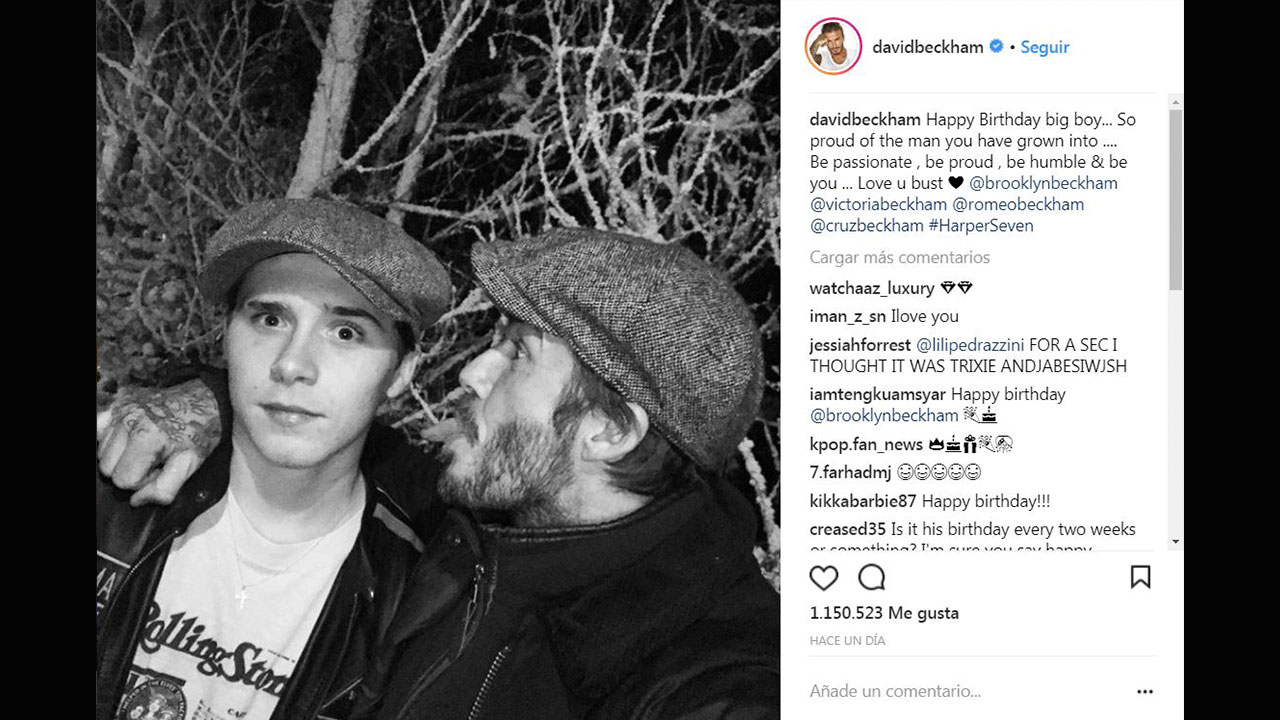Image resolution: width=1280 pixels, height=720 pixels.
Task: View the 1.150.523 Me gusta likes list
Action: [x=884, y=613]
